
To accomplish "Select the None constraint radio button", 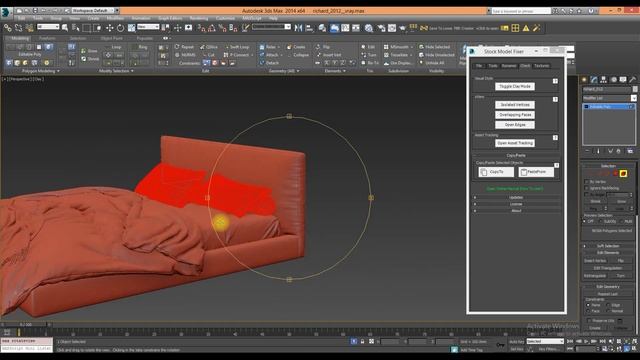I will coord(588,305).
